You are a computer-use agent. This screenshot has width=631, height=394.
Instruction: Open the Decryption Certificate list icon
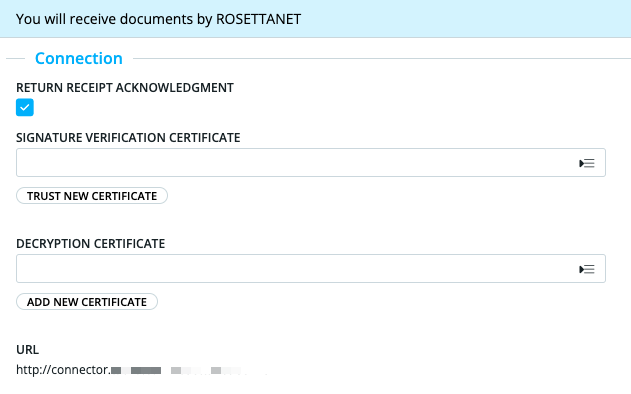tap(587, 269)
